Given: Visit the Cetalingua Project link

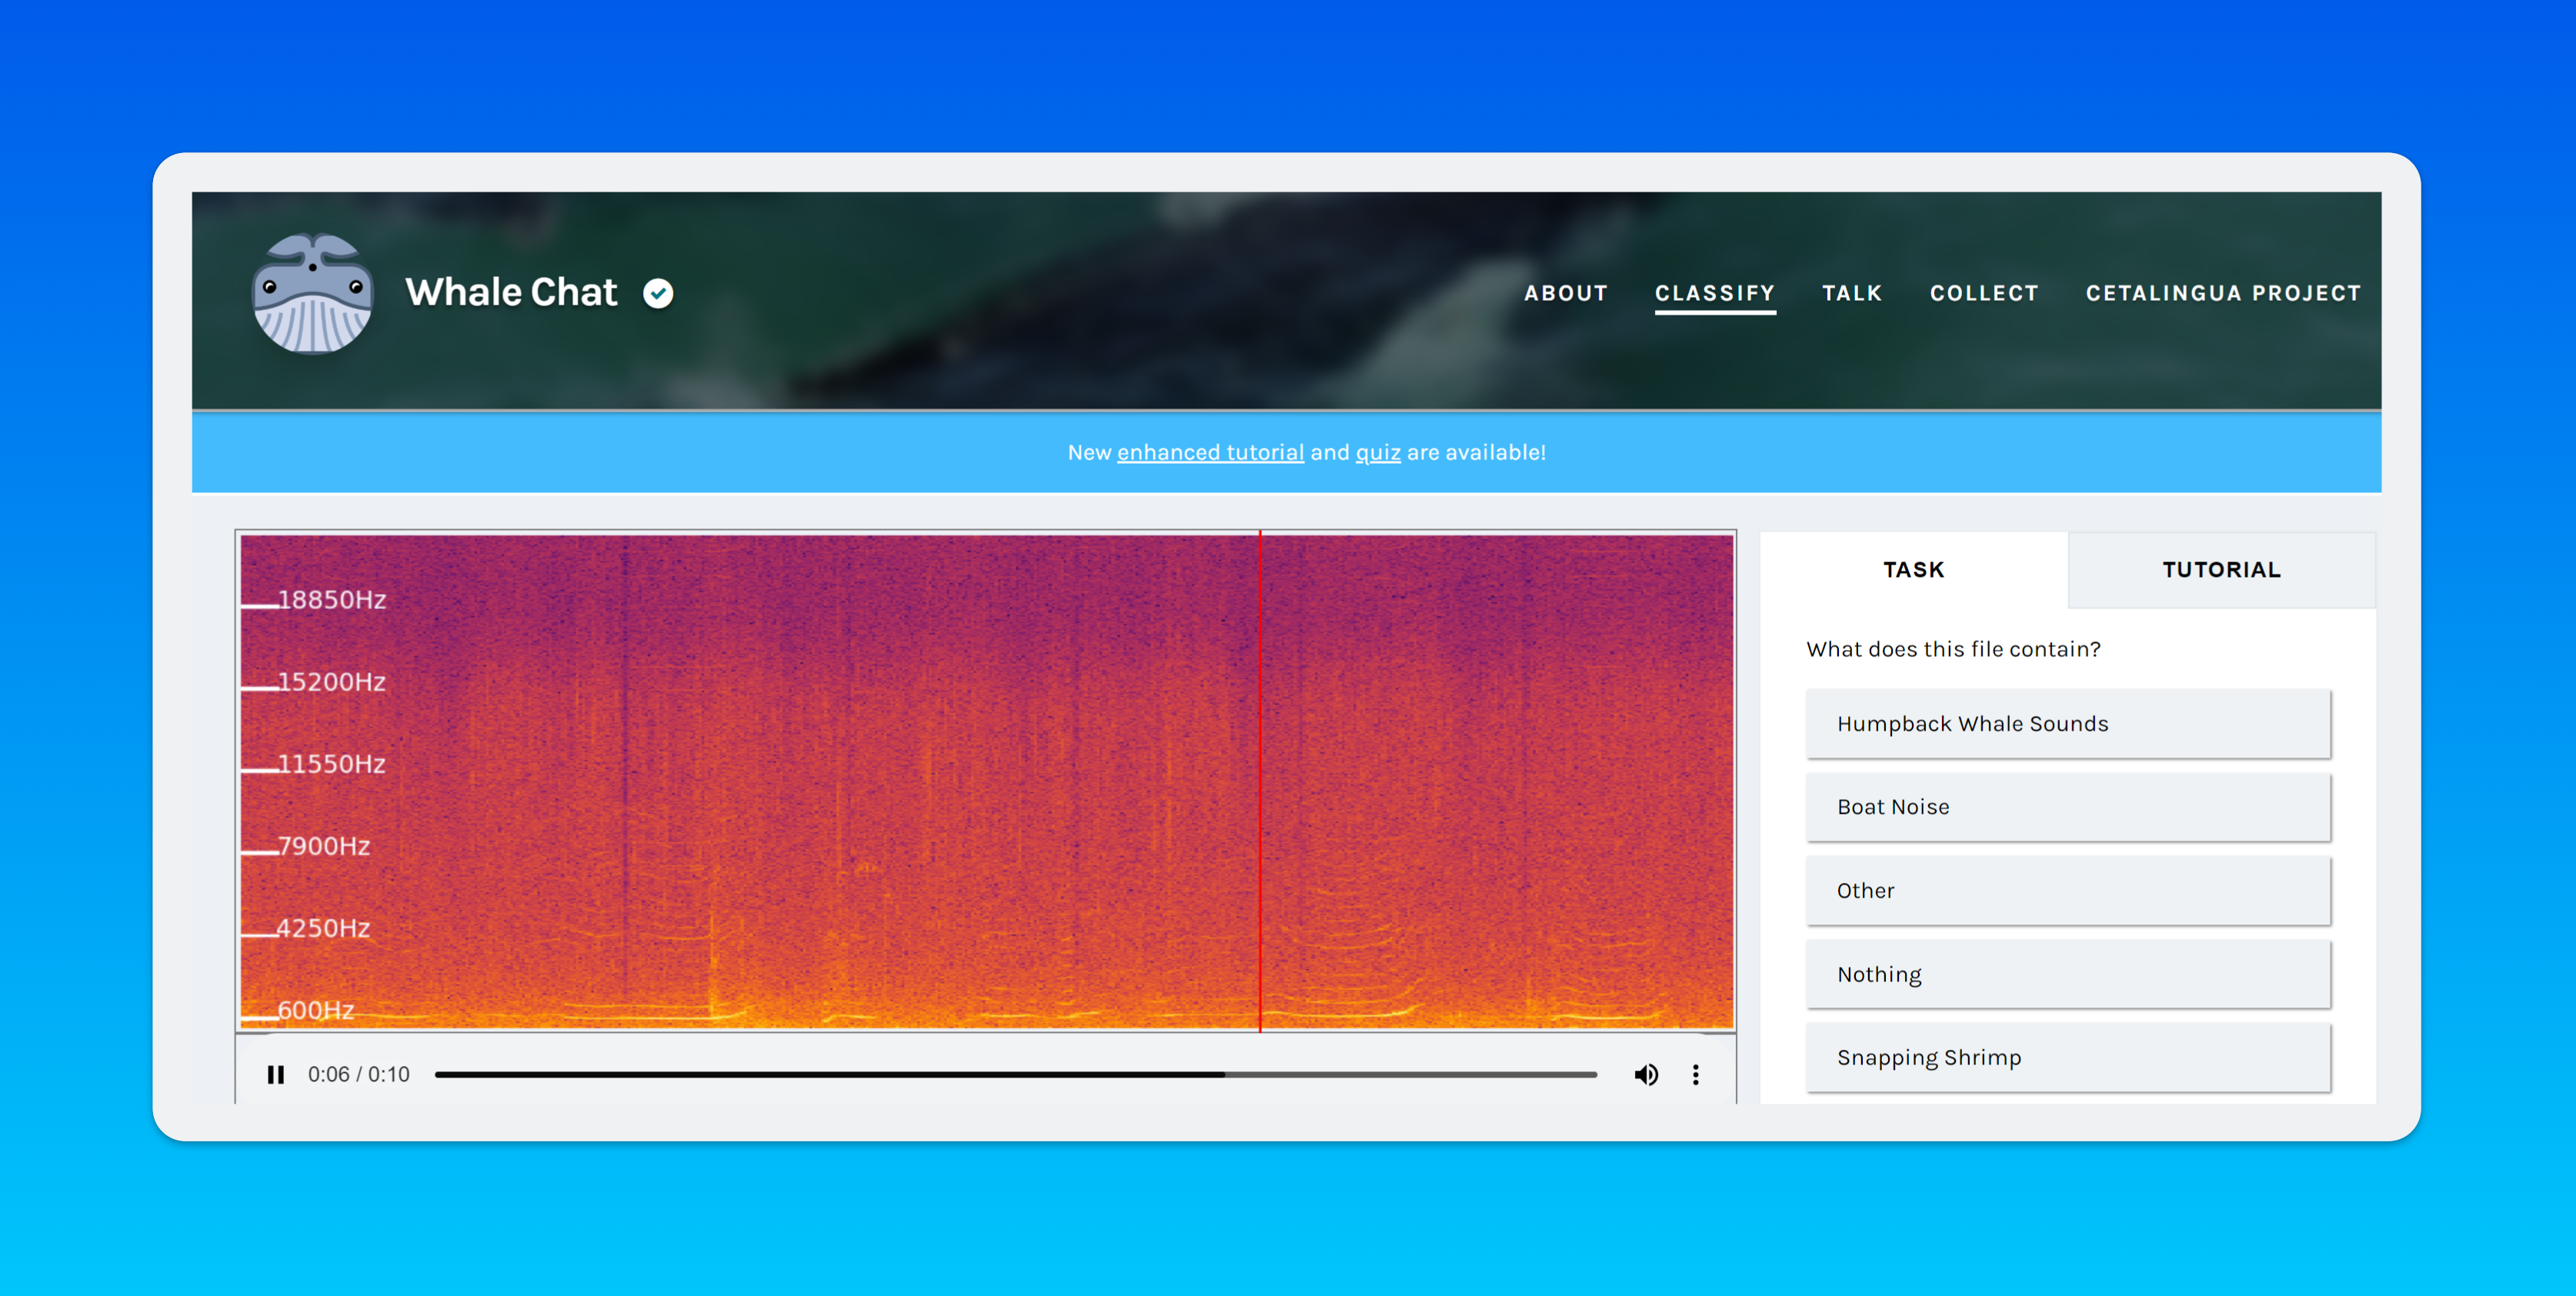Looking at the screenshot, I should coord(2223,293).
